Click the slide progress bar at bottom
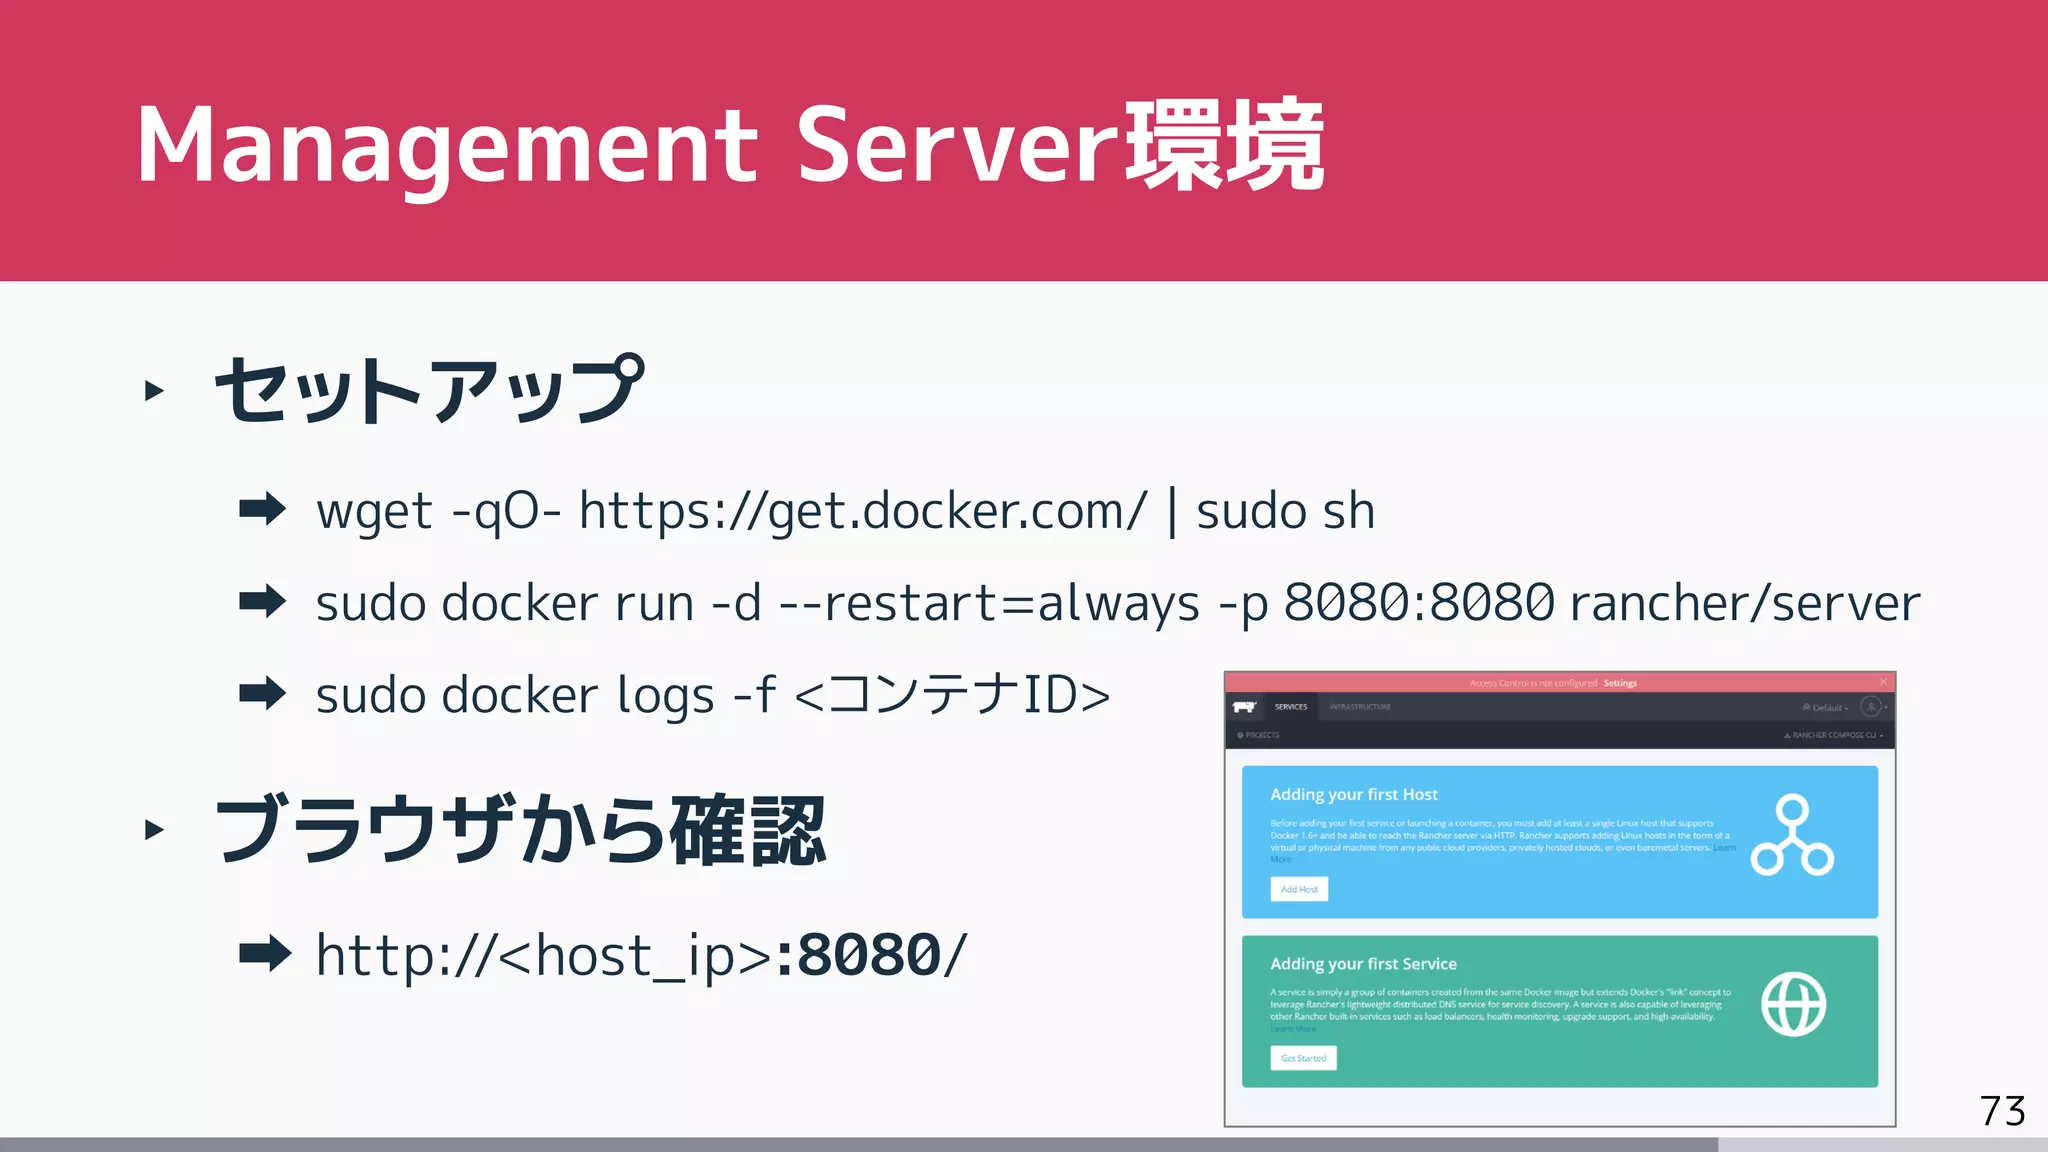2048x1152 pixels. [1024, 1144]
